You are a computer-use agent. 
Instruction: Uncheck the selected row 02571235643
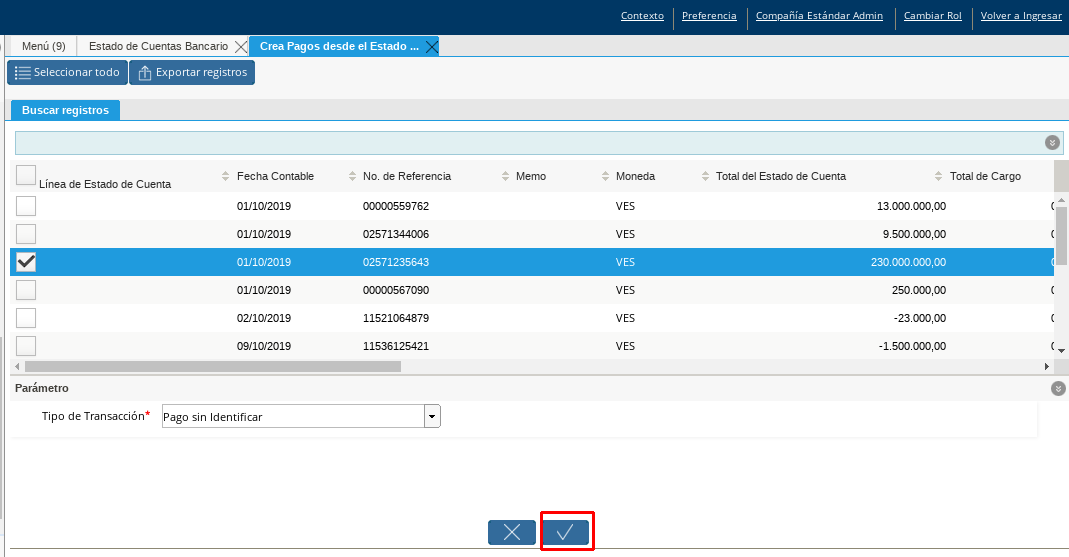click(x=26, y=262)
